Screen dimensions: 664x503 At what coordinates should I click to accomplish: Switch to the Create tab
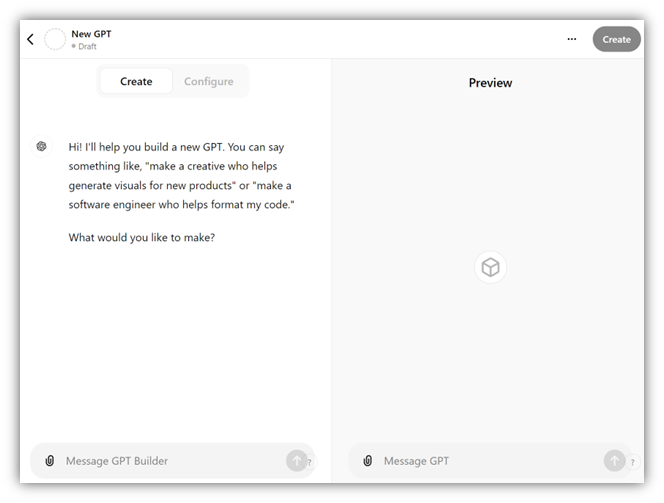coord(136,81)
